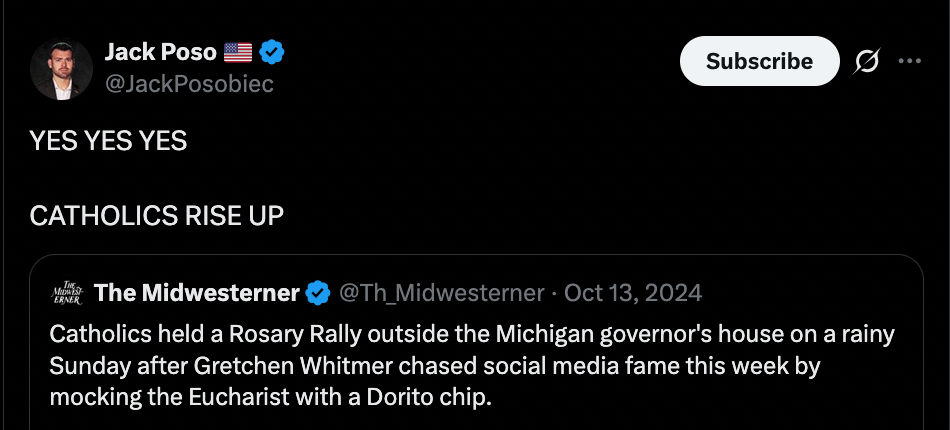Image resolution: width=950 pixels, height=430 pixels.
Task: Click the @Th_Midwesterner handle
Action: click(x=441, y=293)
